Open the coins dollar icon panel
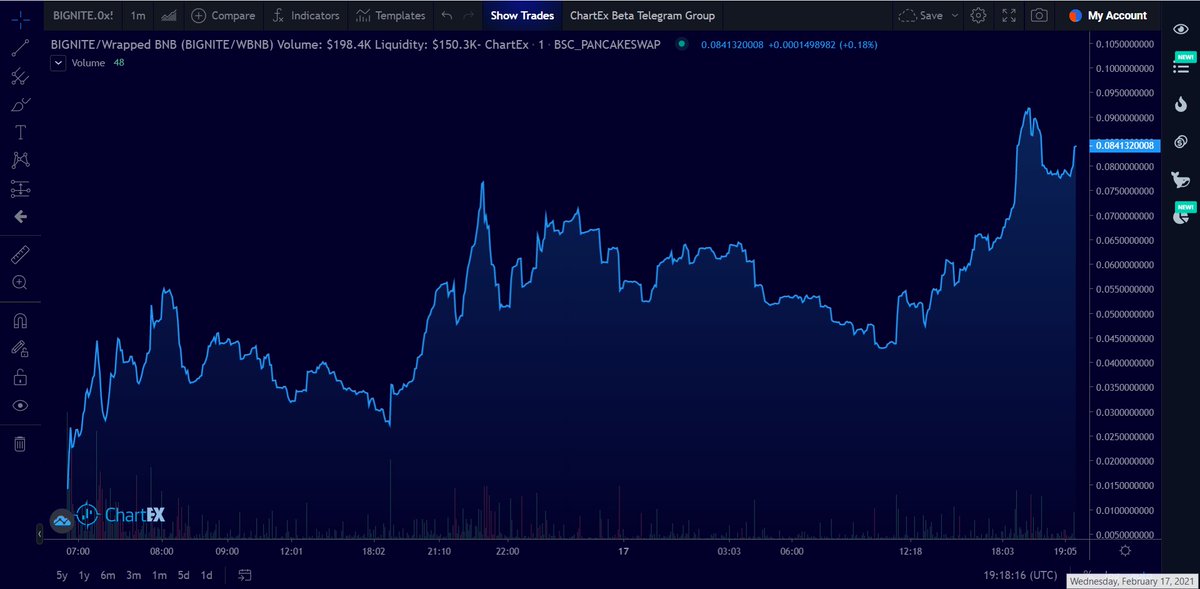 coord(1180,142)
